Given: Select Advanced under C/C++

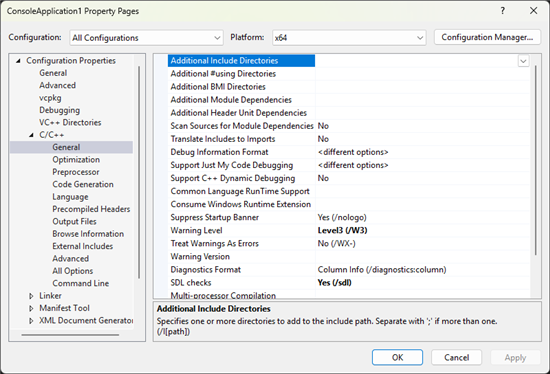Looking at the screenshot, I should (71, 259).
